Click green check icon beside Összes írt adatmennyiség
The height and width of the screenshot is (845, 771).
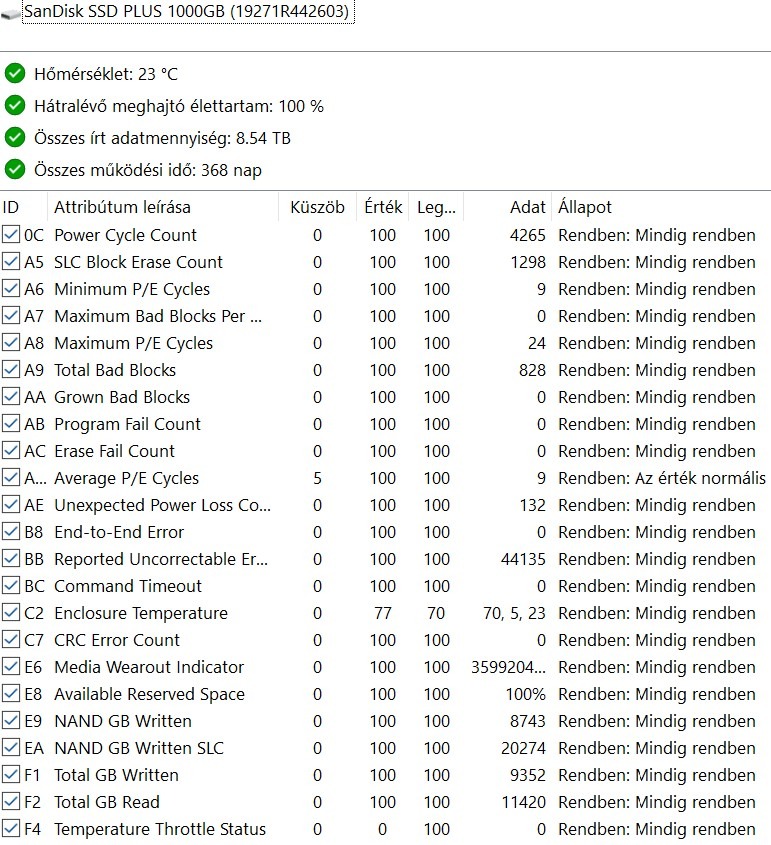pyautogui.click(x=15, y=137)
